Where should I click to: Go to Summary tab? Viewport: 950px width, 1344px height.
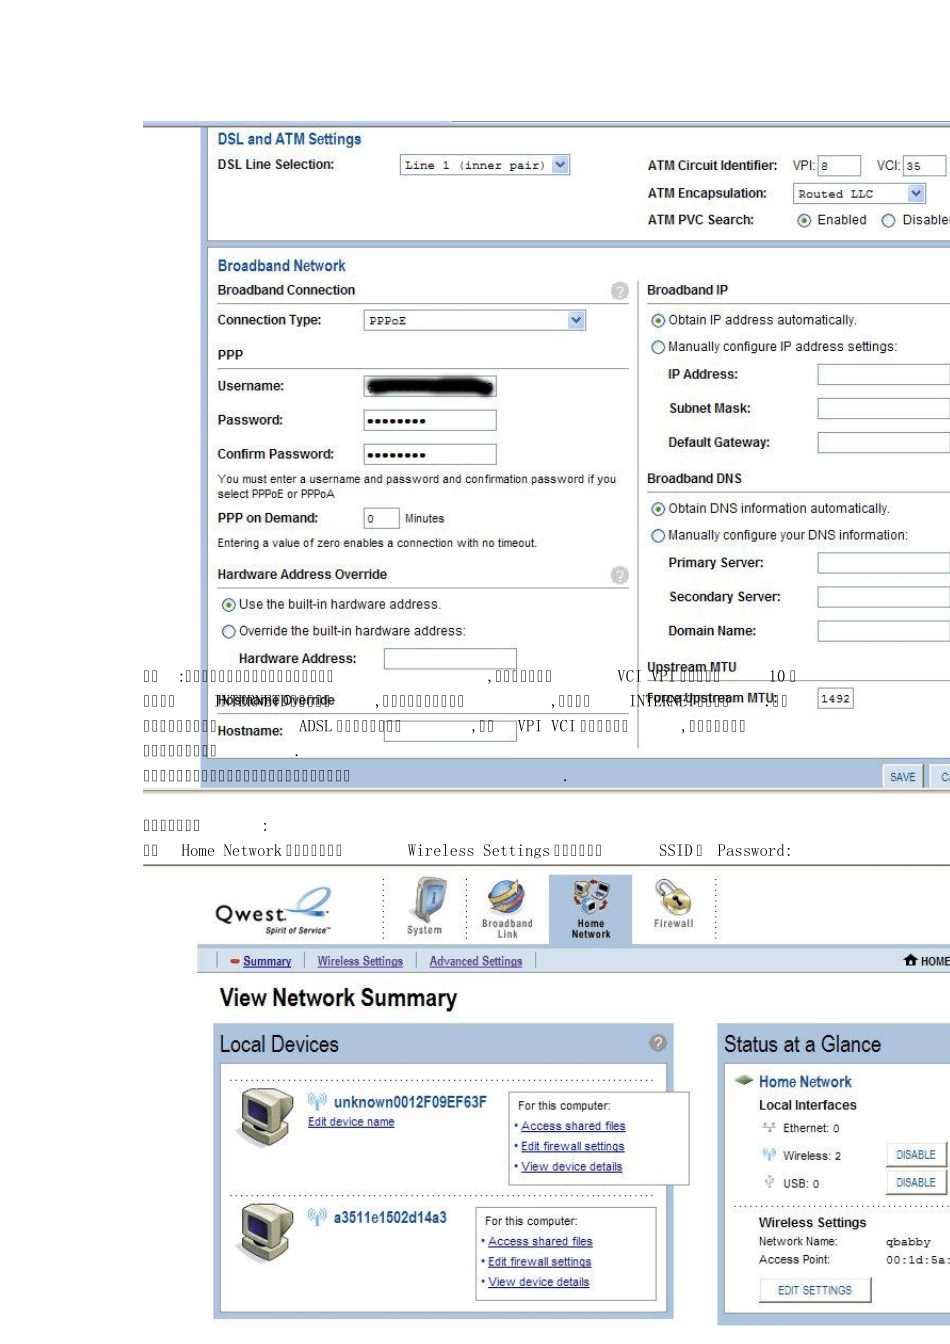pyautogui.click(x=267, y=961)
